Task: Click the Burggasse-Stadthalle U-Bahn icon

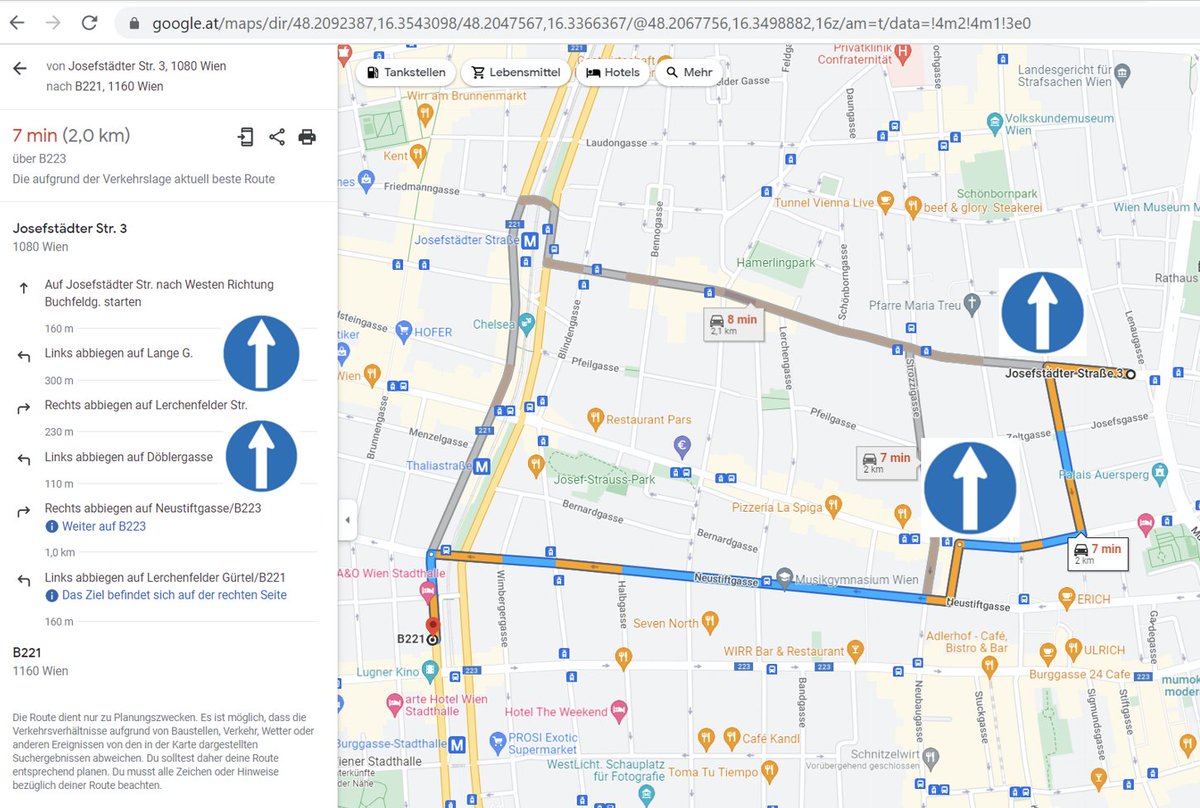Action: [458, 744]
